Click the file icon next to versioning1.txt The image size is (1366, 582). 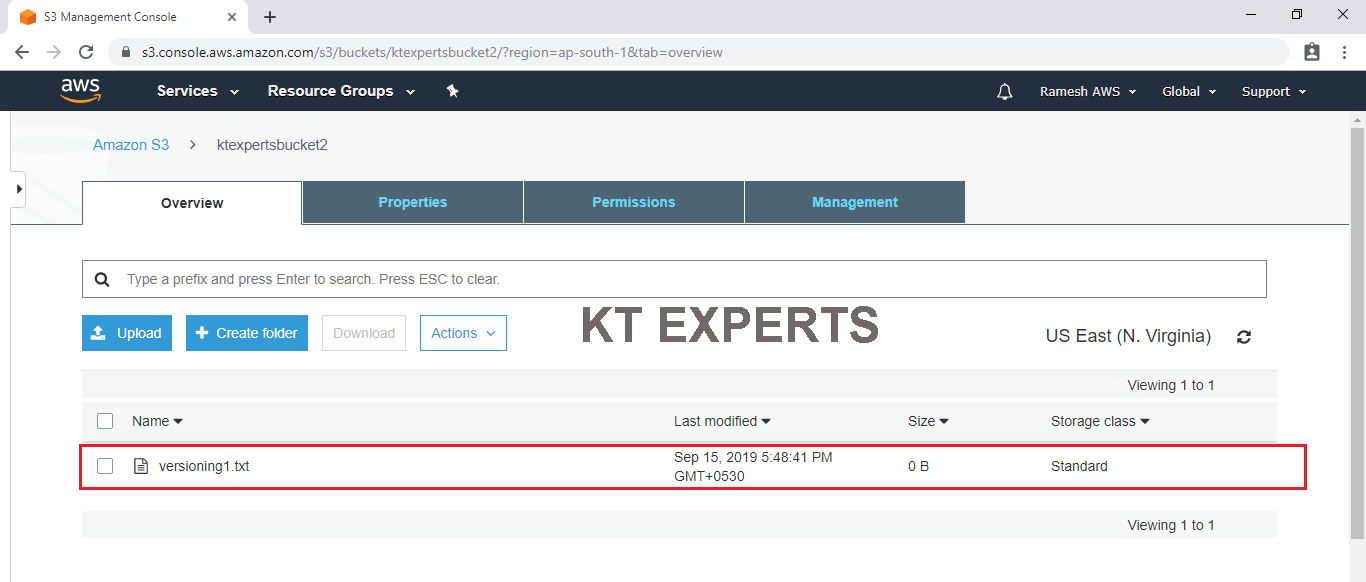tap(141, 466)
